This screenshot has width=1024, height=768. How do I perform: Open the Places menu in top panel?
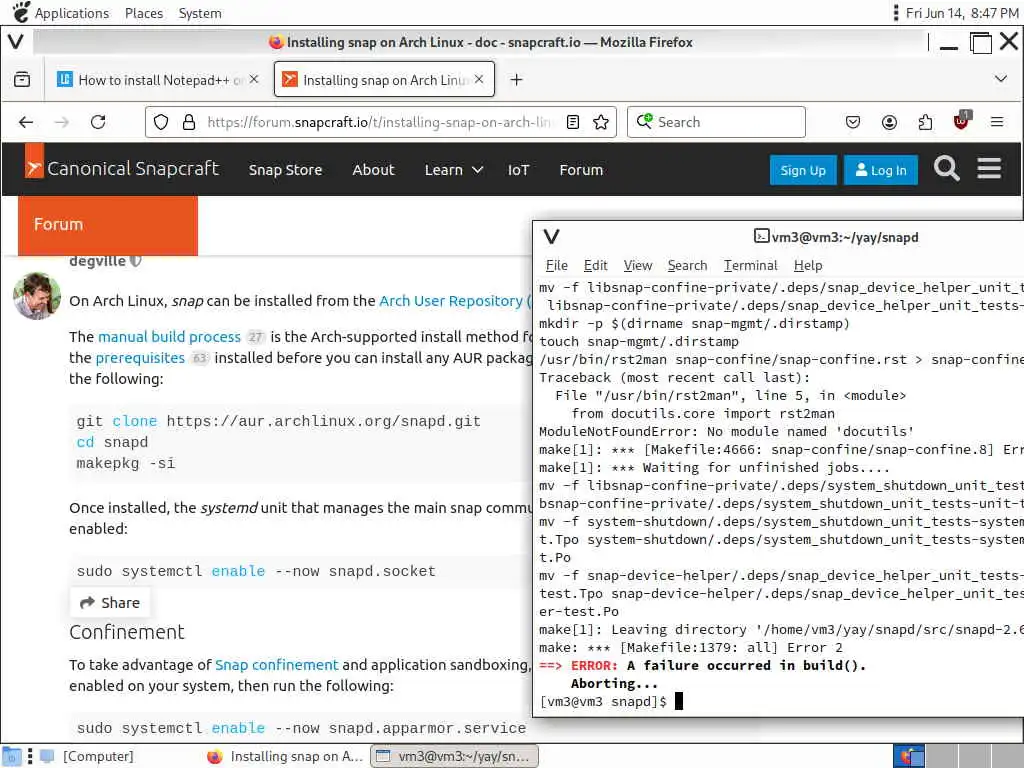(x=144, y=13)
